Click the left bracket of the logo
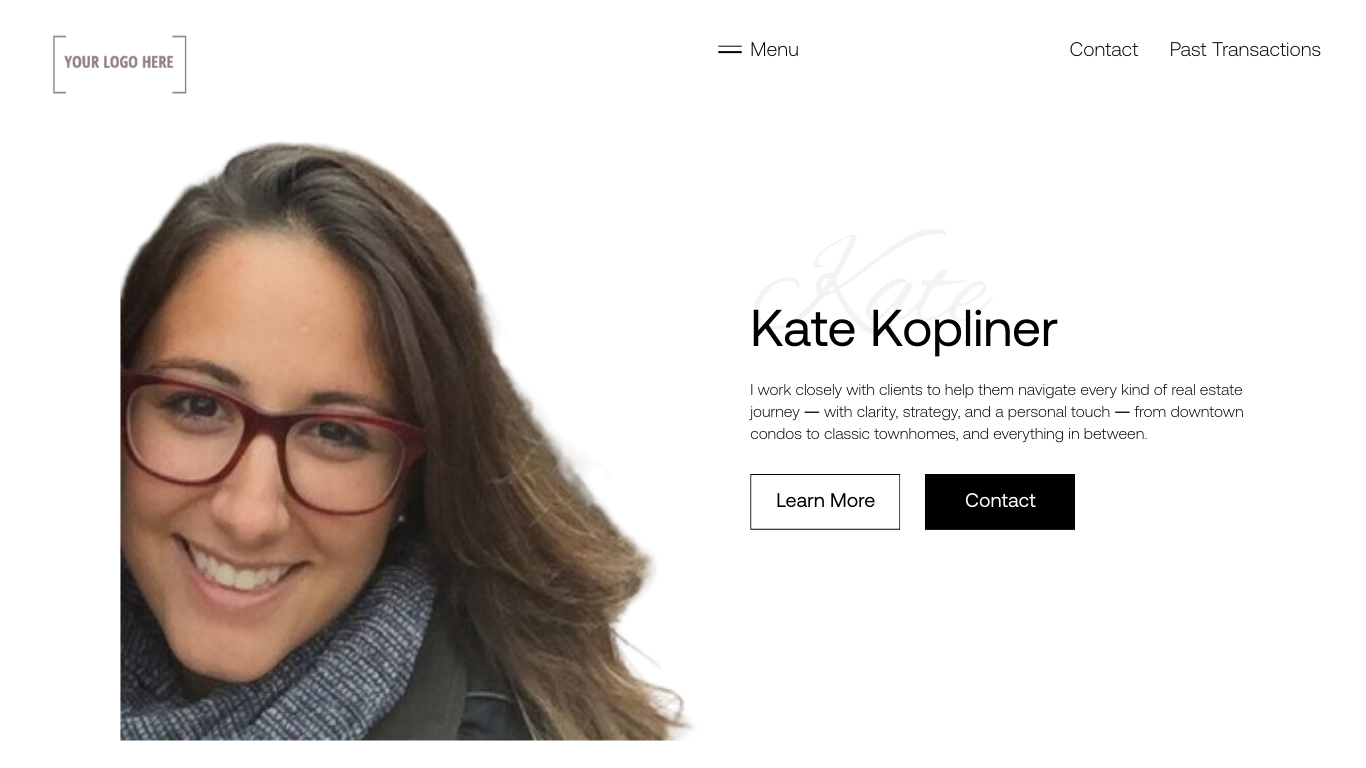This screenshot has width=1366, height=768. [x=59, y=64]
